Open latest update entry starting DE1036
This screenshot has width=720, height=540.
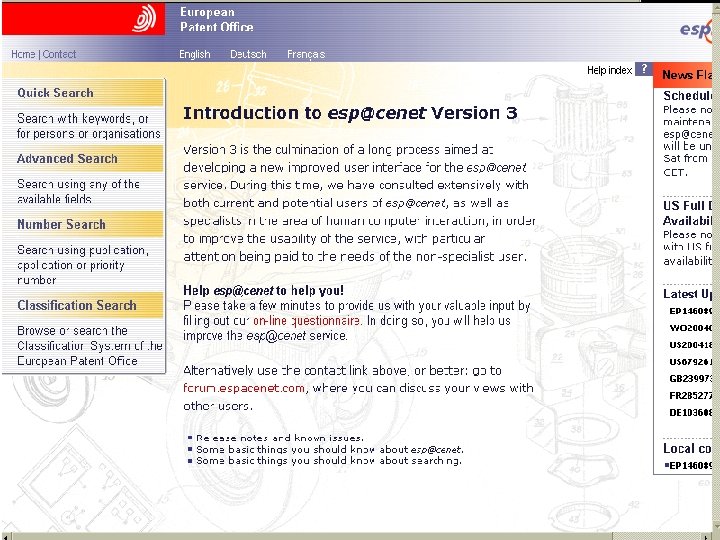coord(690,413)
